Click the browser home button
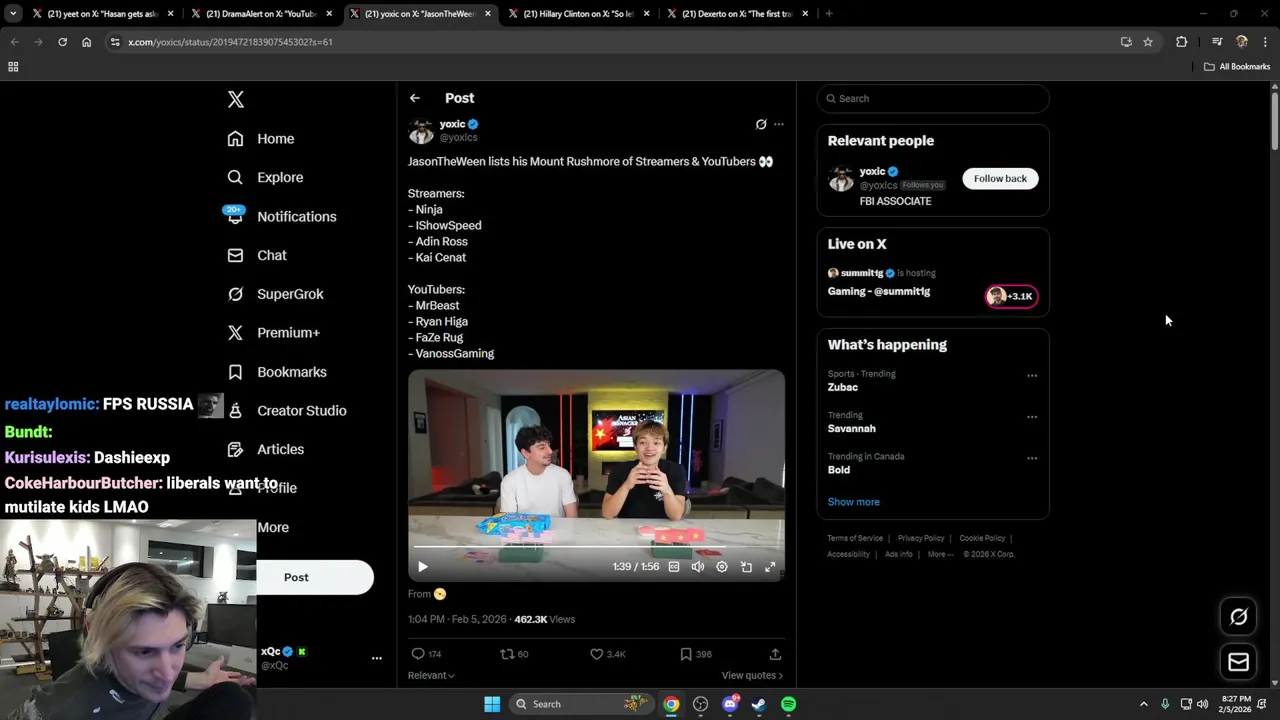Viewport: 1280px width, 720px height. [x=86, y=42]
